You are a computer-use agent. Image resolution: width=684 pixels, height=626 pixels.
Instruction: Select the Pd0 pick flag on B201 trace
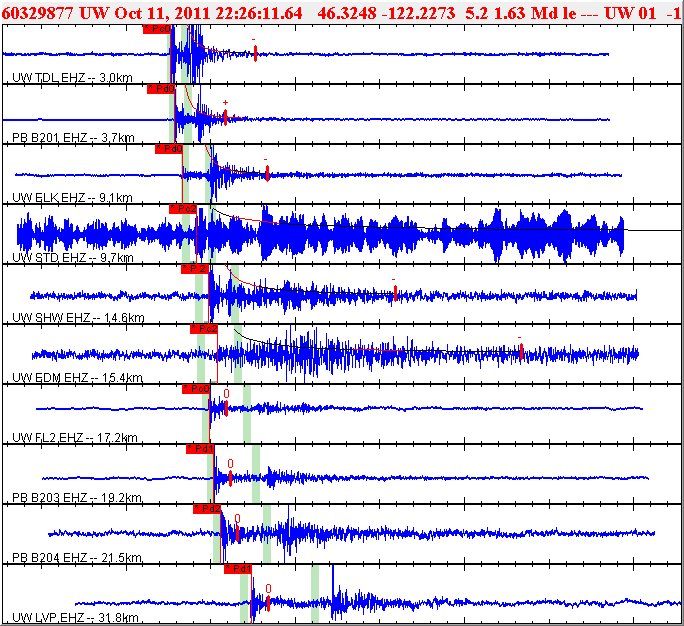(x=161, y=89)
